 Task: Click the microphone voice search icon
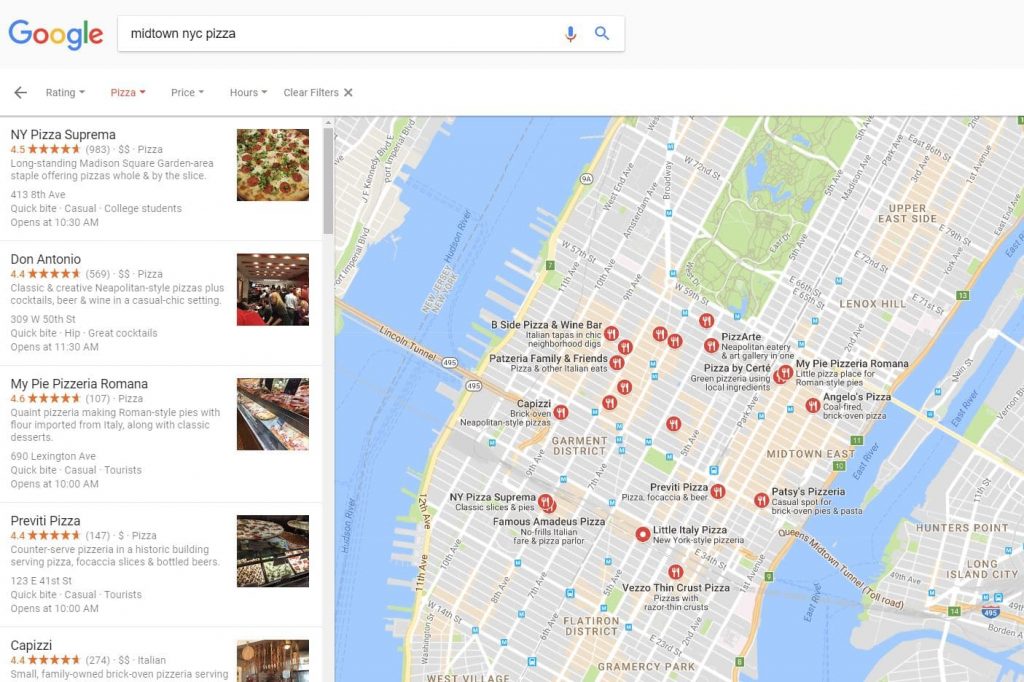570,34
